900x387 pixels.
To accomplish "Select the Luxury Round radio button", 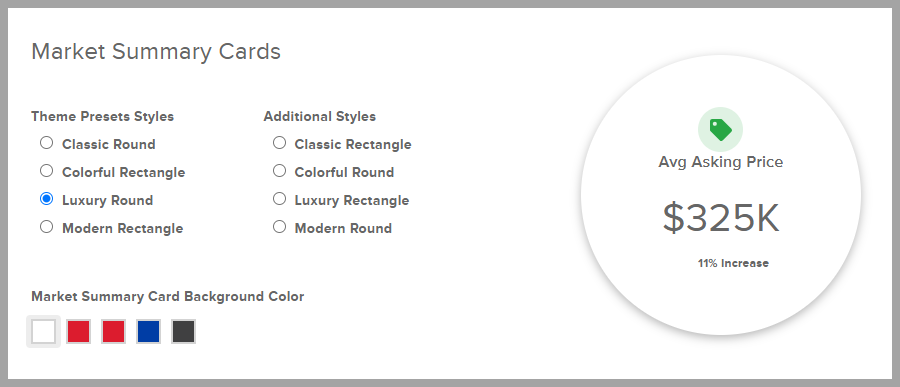I will pos(46,199).
